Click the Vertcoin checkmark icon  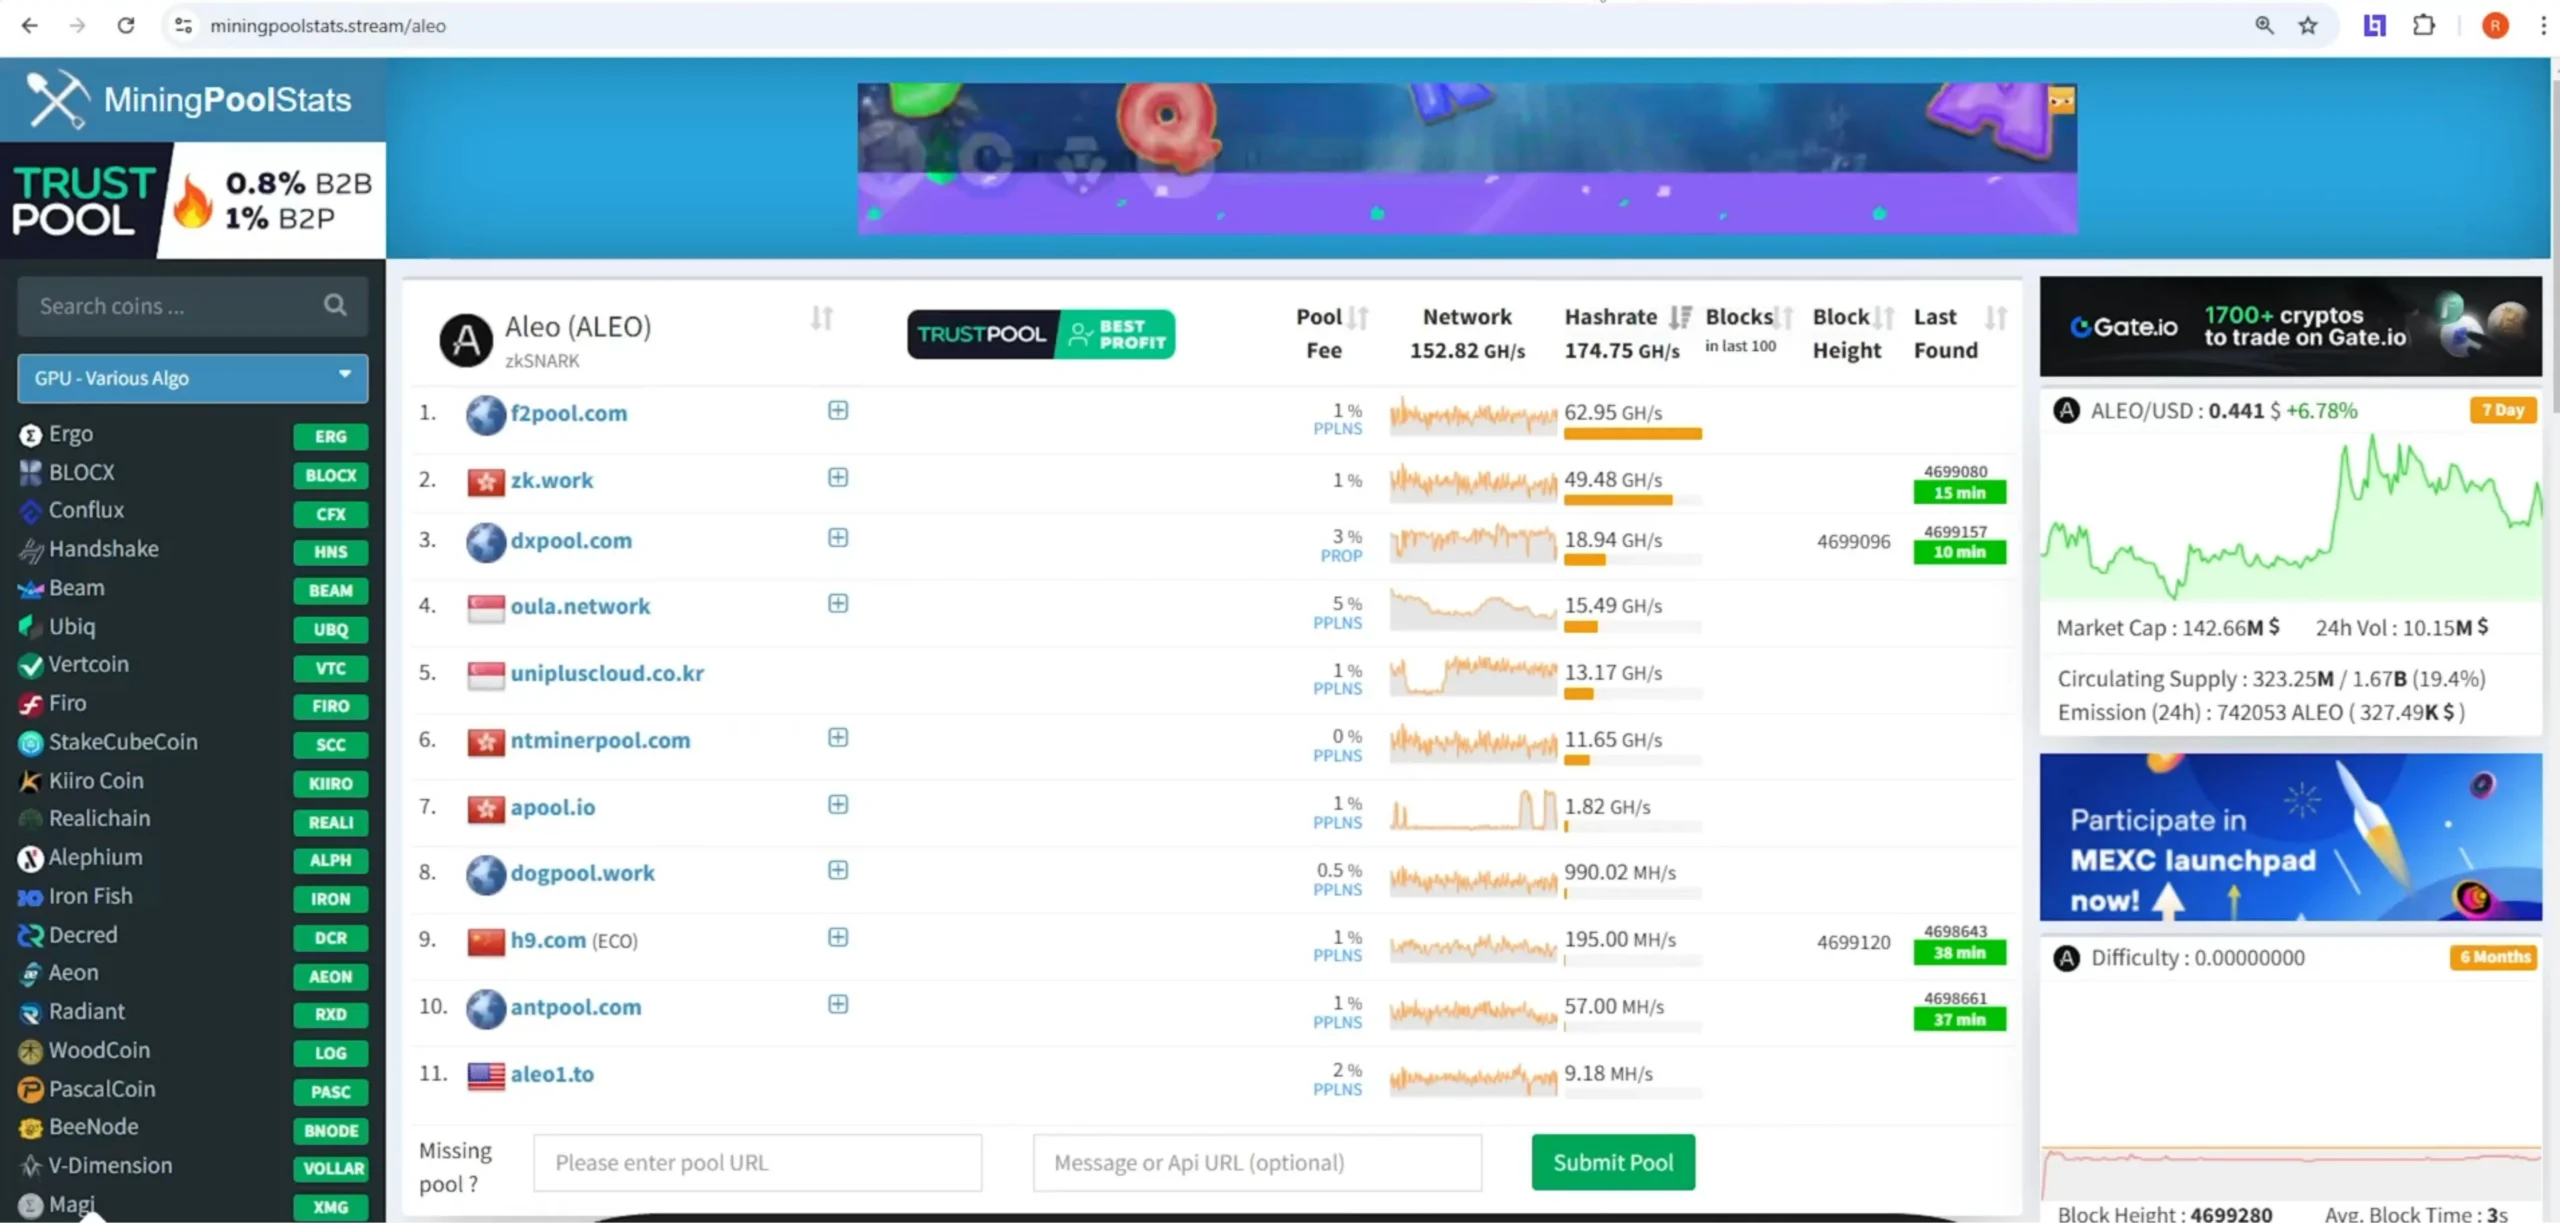(x=31, y=665)
